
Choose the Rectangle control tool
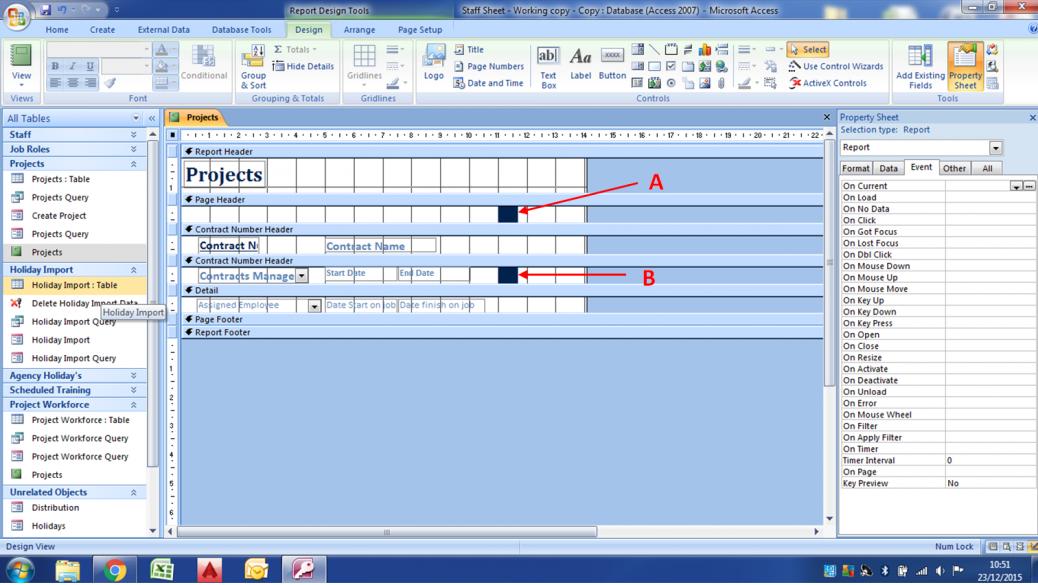click(x=654, y=66)
